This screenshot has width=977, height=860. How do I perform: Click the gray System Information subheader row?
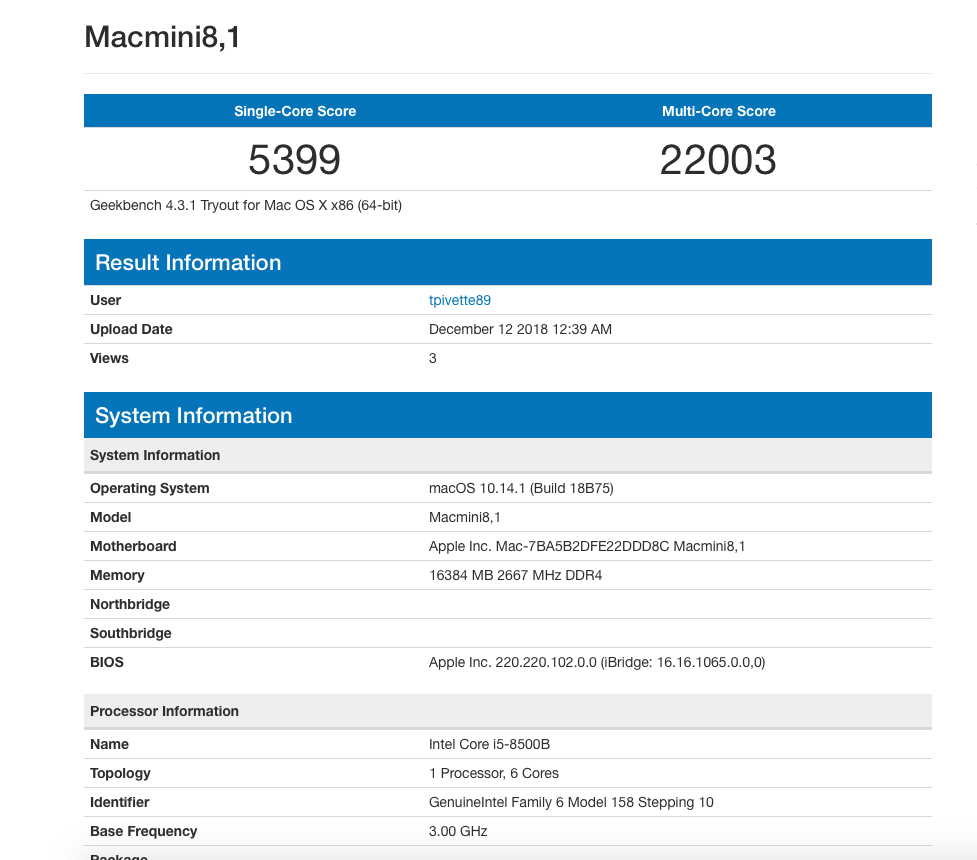coord(508,455)
